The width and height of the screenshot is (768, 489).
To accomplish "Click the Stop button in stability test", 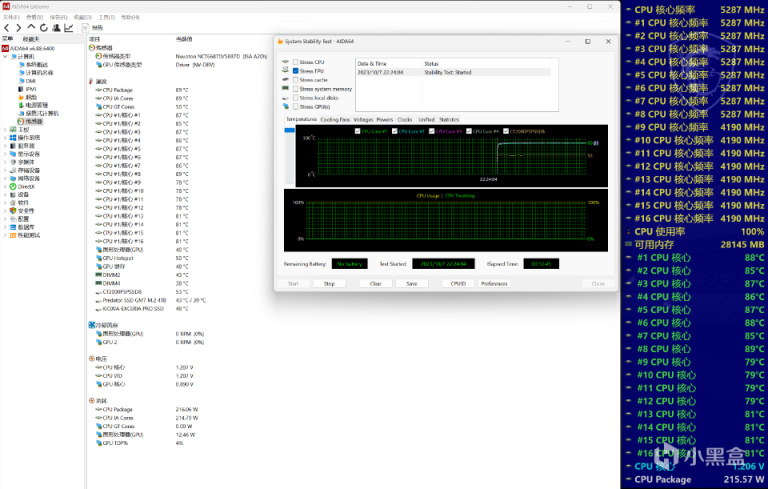I will (x=329, y=283).
